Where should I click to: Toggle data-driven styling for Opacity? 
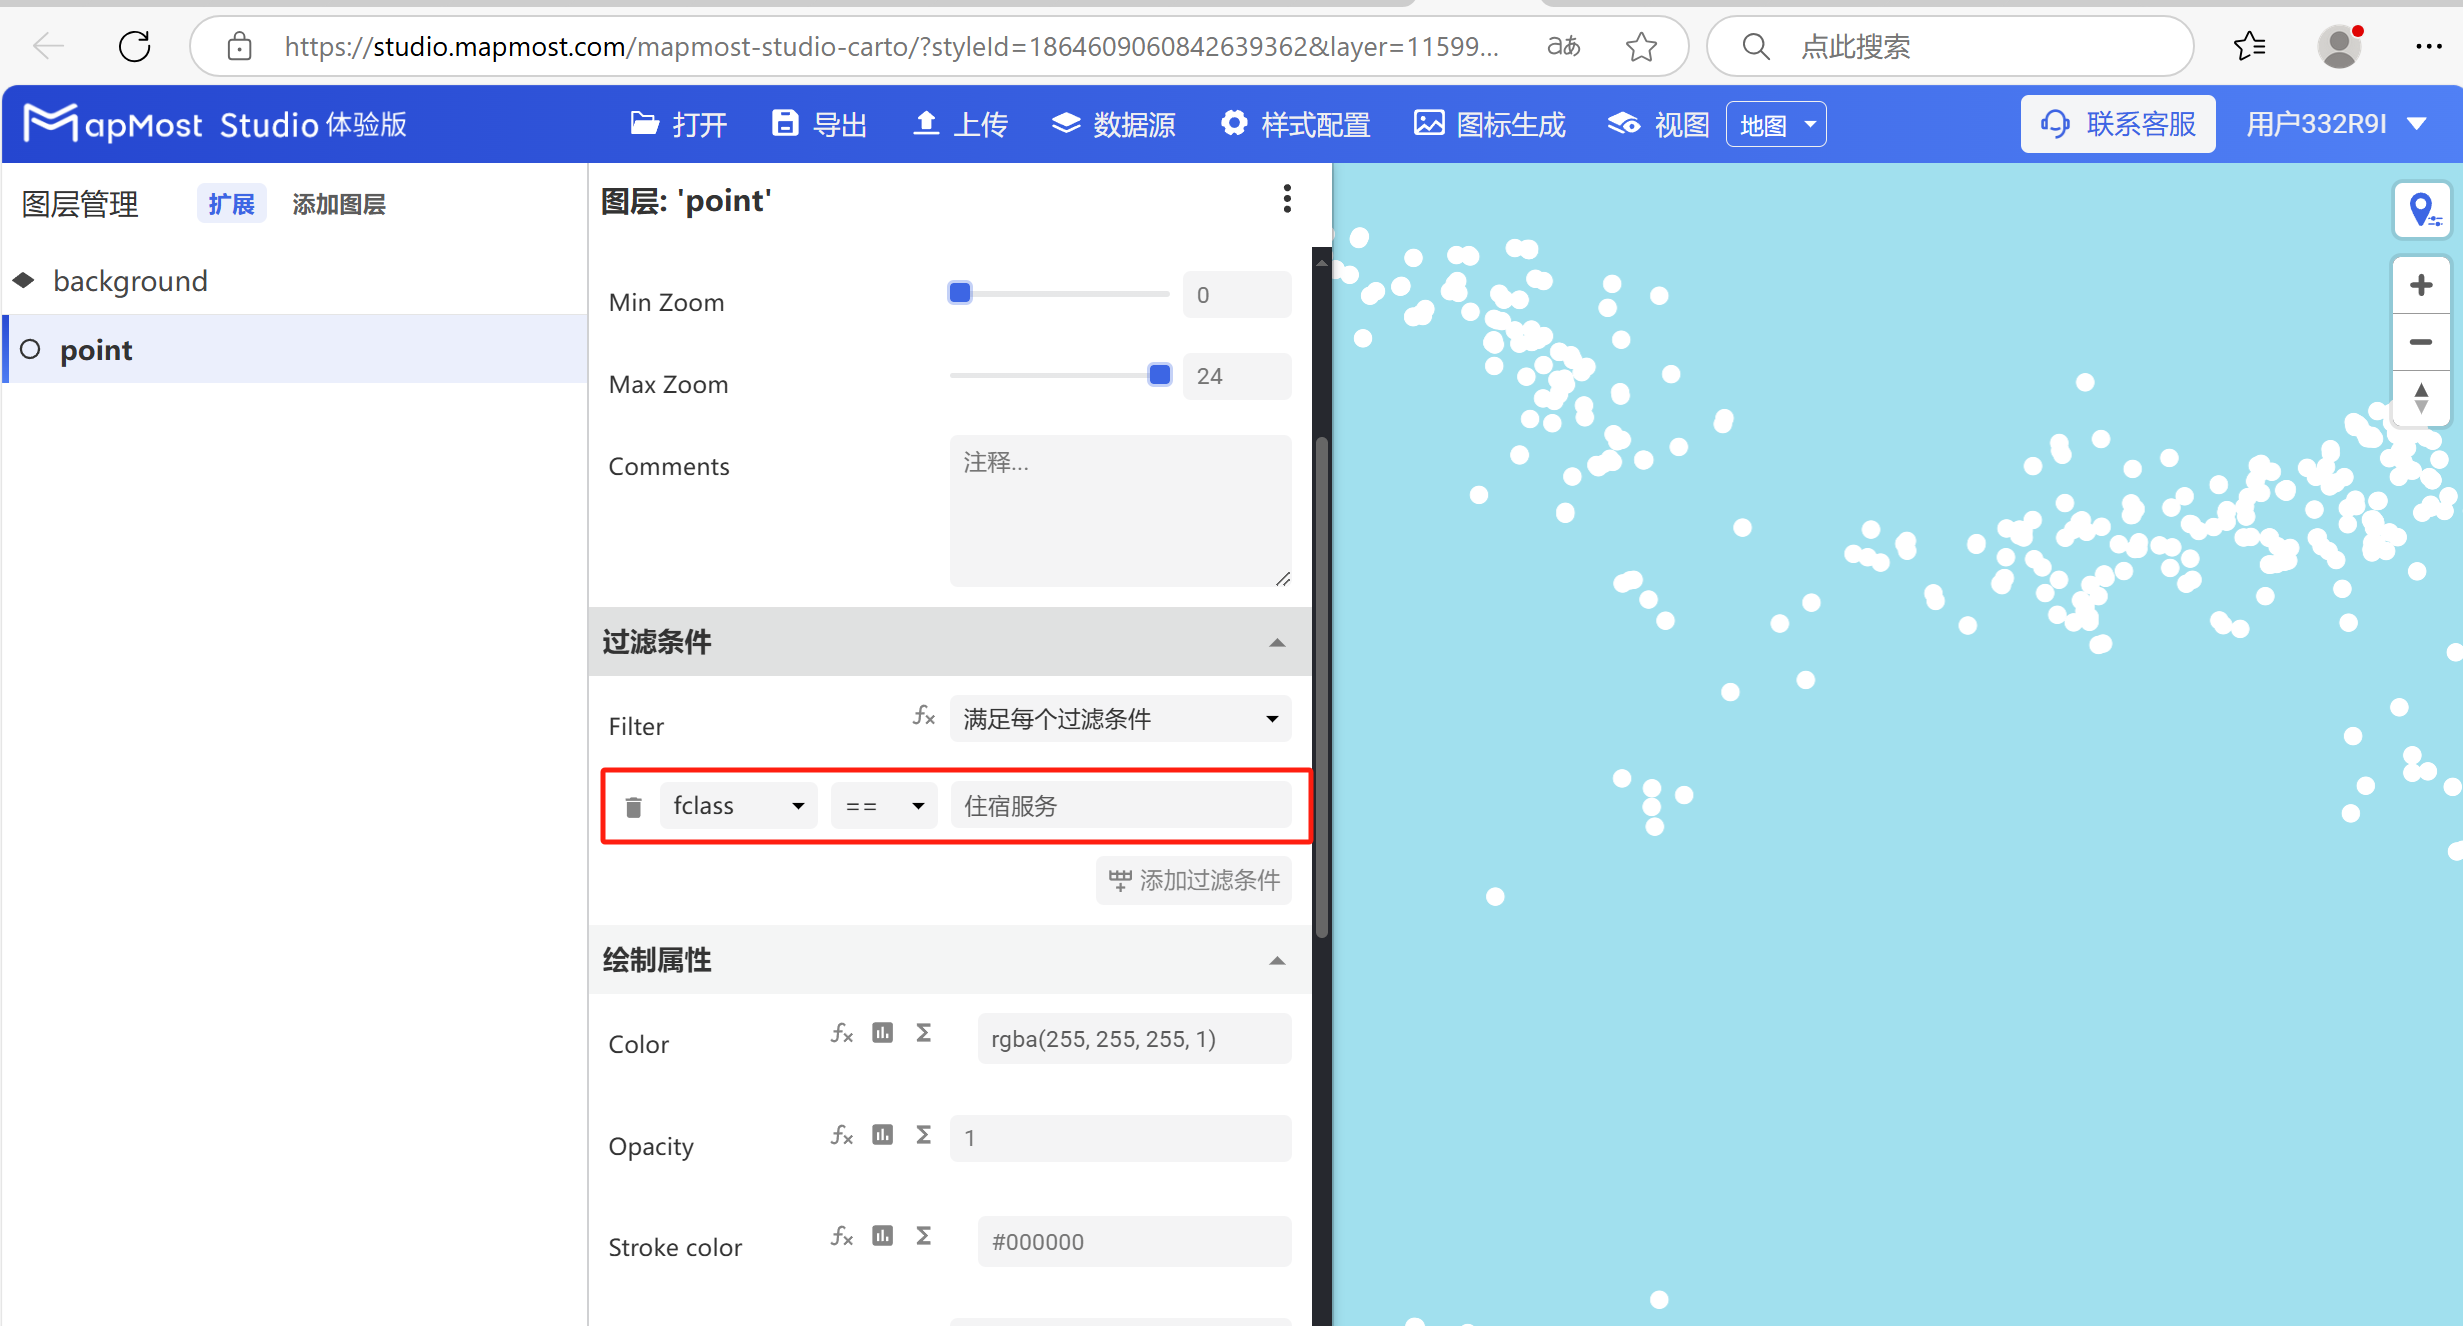point(882,1135)
